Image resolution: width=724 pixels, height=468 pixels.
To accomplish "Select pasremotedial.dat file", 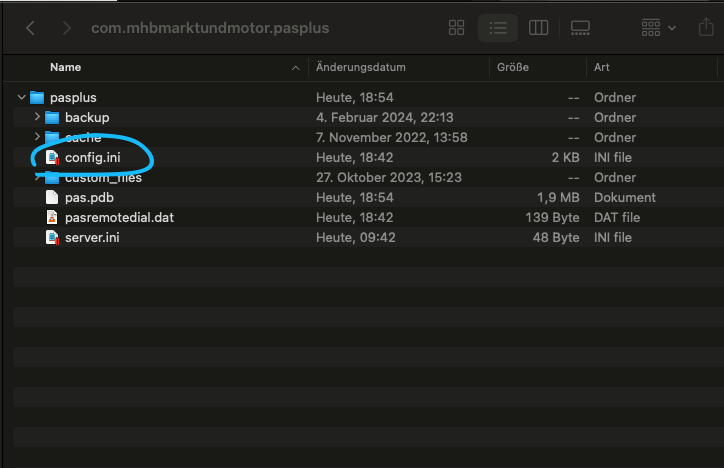I will (119, 218).
